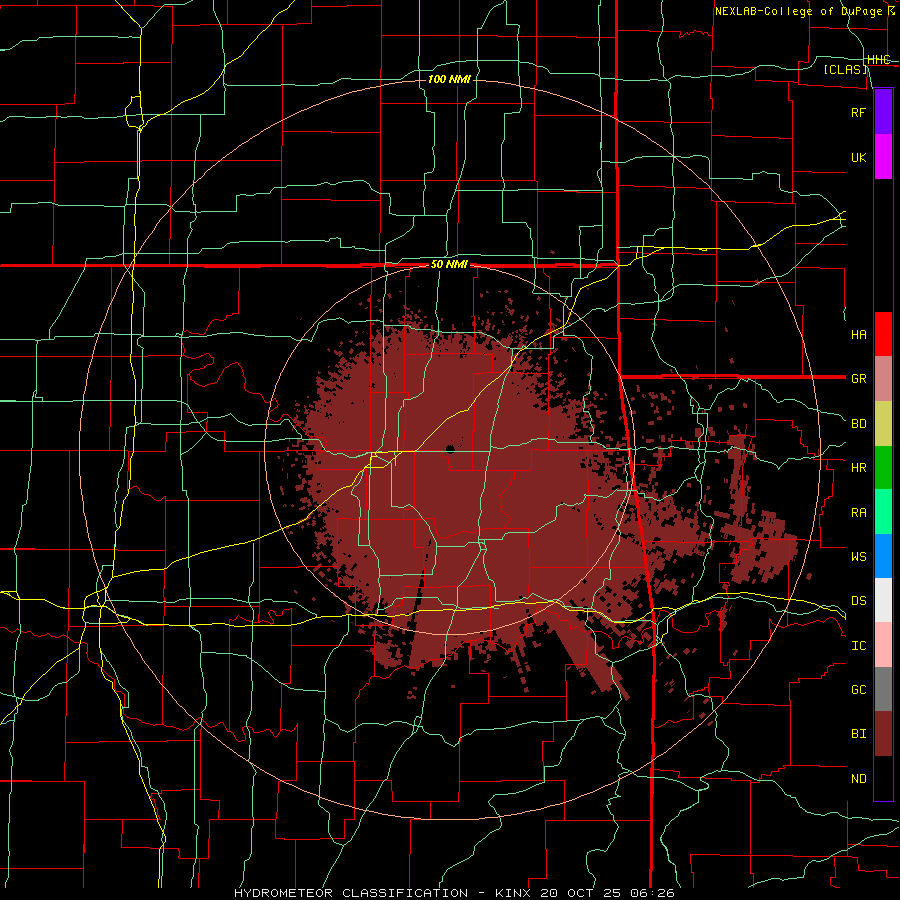Click the green HR legend color swatch

click(883, 468)
